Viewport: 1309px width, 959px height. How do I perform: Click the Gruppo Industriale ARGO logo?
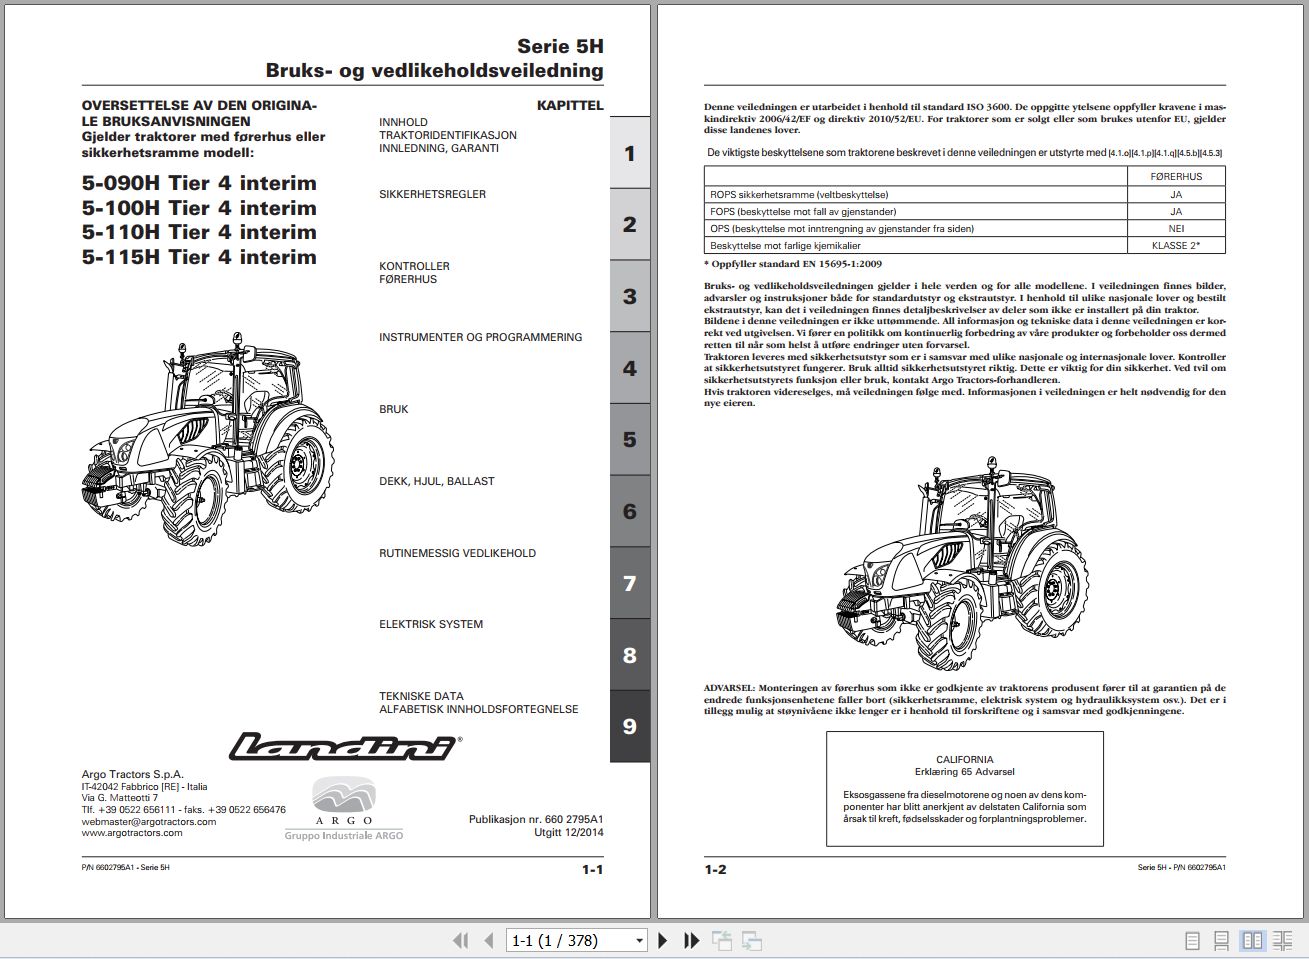click(344, 808)
